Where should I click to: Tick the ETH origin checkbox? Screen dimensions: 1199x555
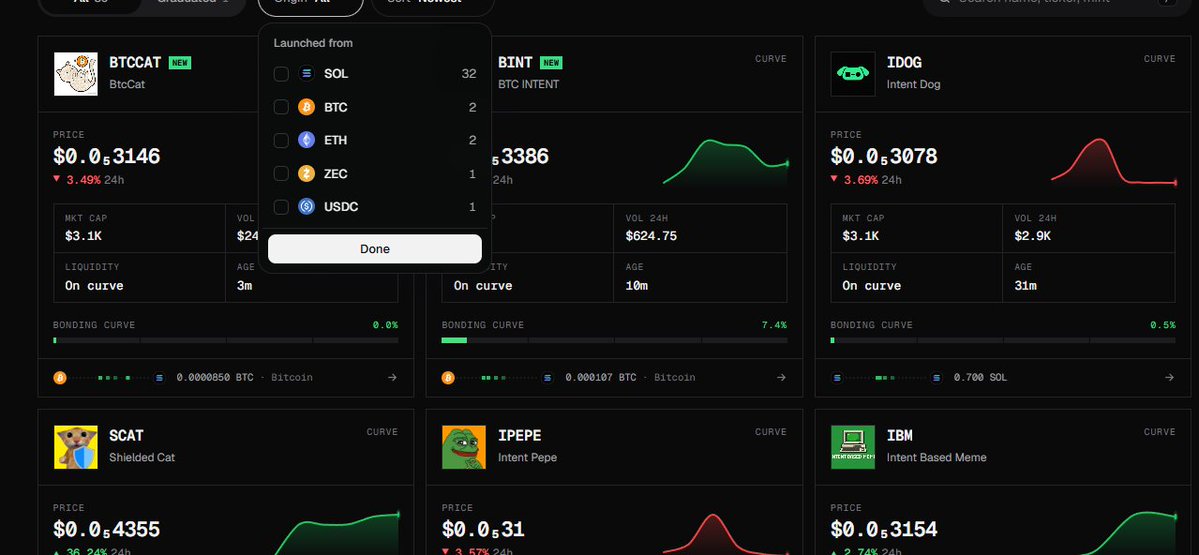281,141
